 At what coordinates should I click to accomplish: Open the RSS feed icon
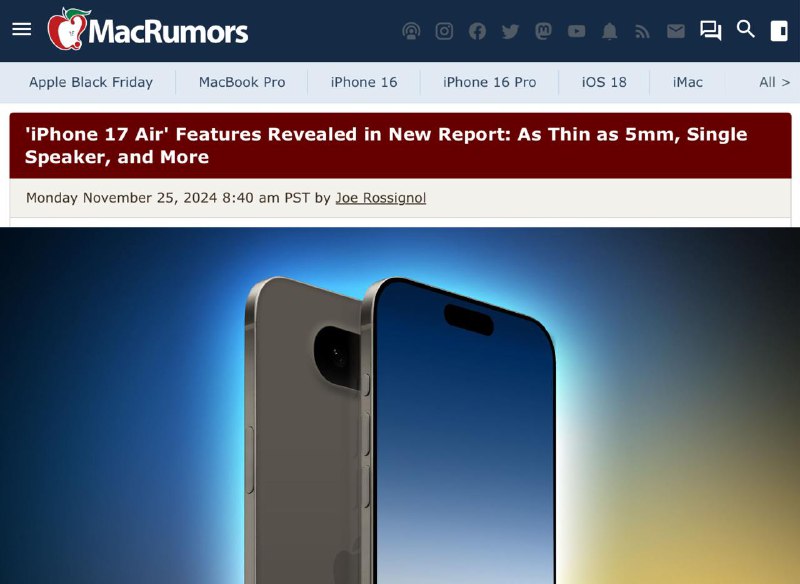tap(642, 32)
